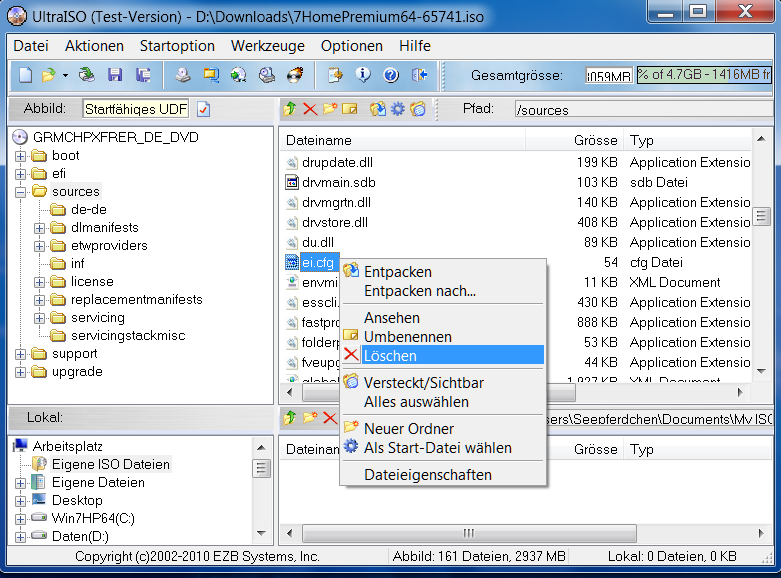Click the Pfad input field showing /sources

[644, 109]
